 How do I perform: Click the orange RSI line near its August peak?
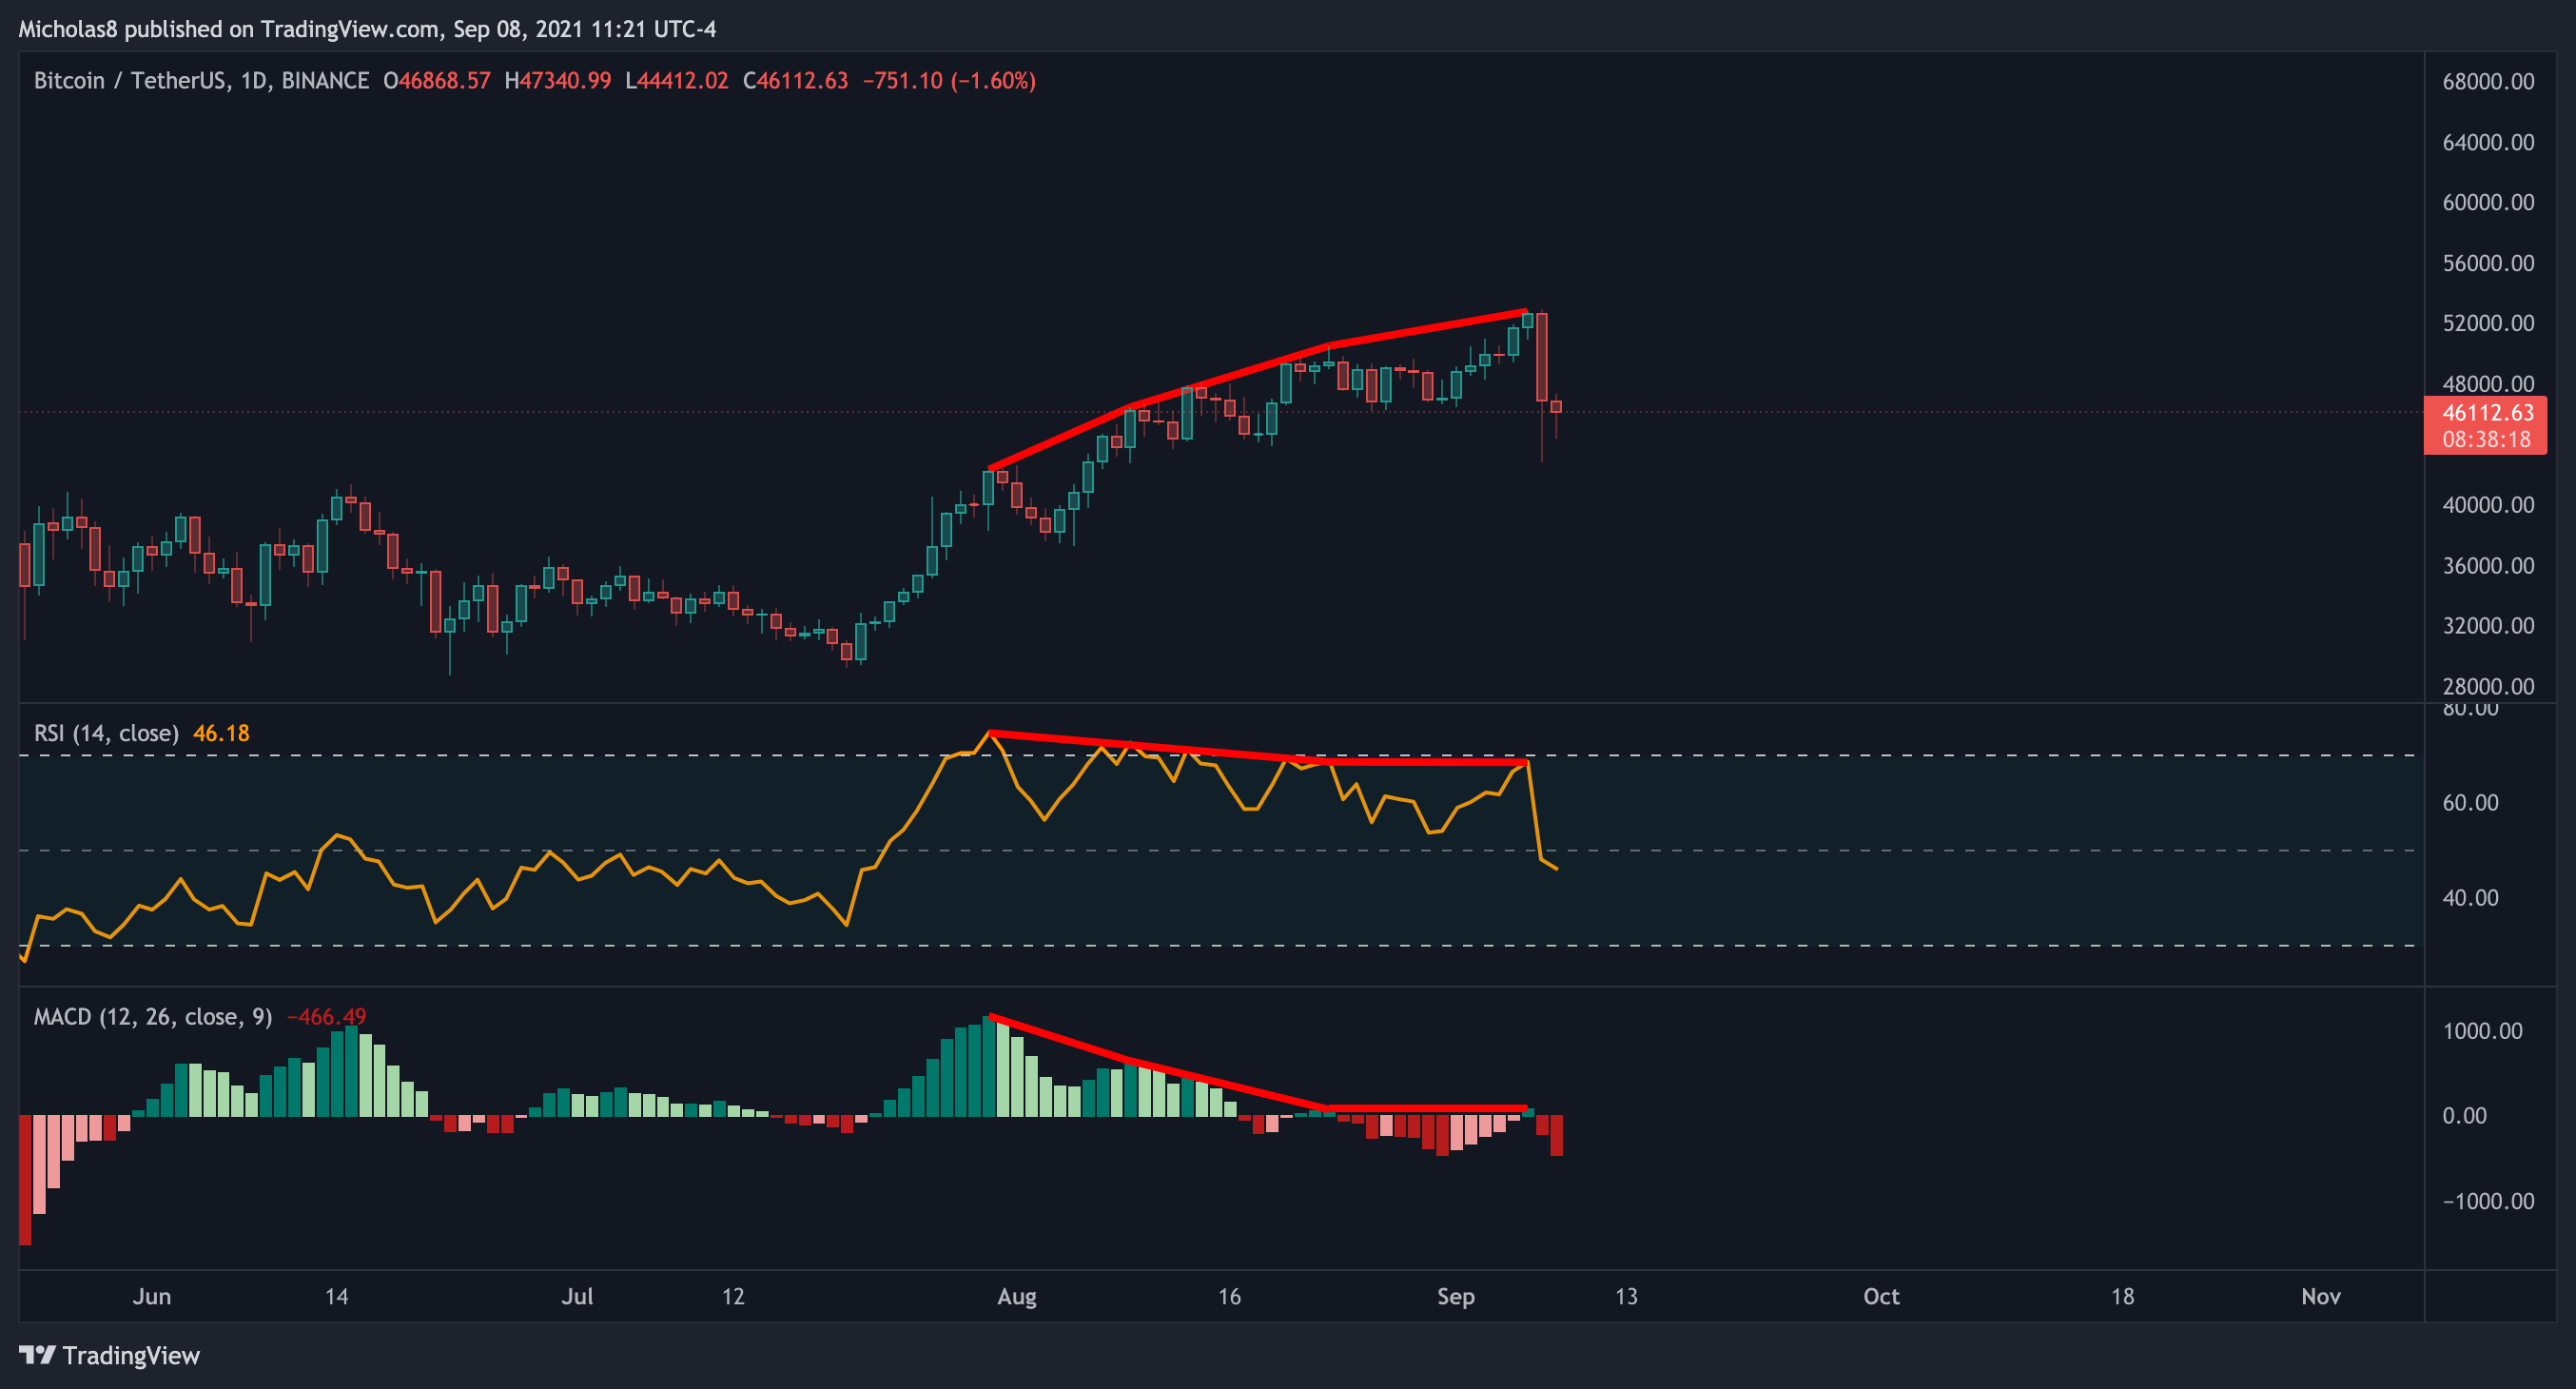tap(989, 736)
